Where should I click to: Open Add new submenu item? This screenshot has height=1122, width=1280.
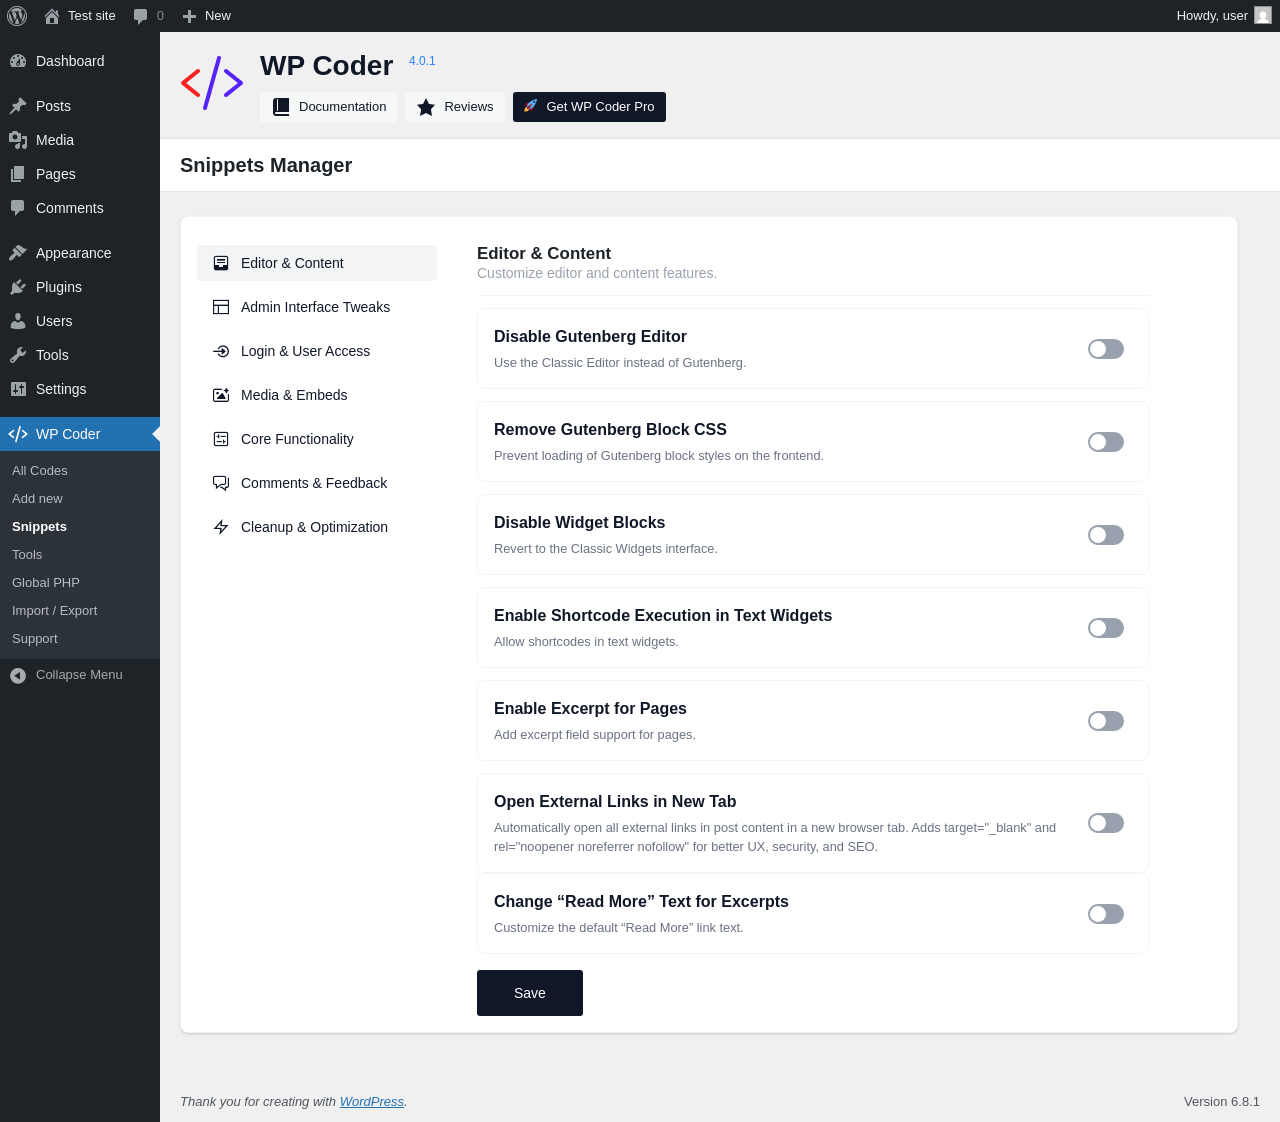pyautogui.click(x=80, y=499)
